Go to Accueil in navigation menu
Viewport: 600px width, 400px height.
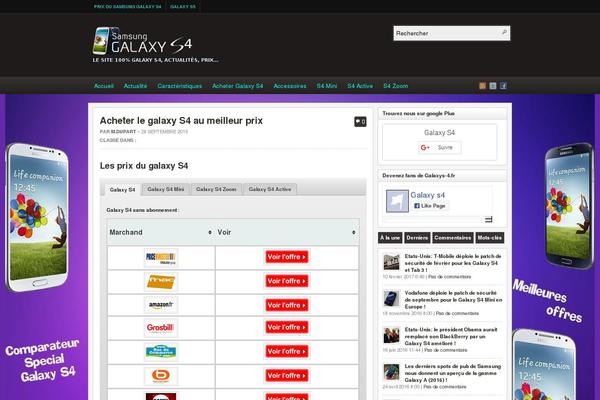pos(104,86)
